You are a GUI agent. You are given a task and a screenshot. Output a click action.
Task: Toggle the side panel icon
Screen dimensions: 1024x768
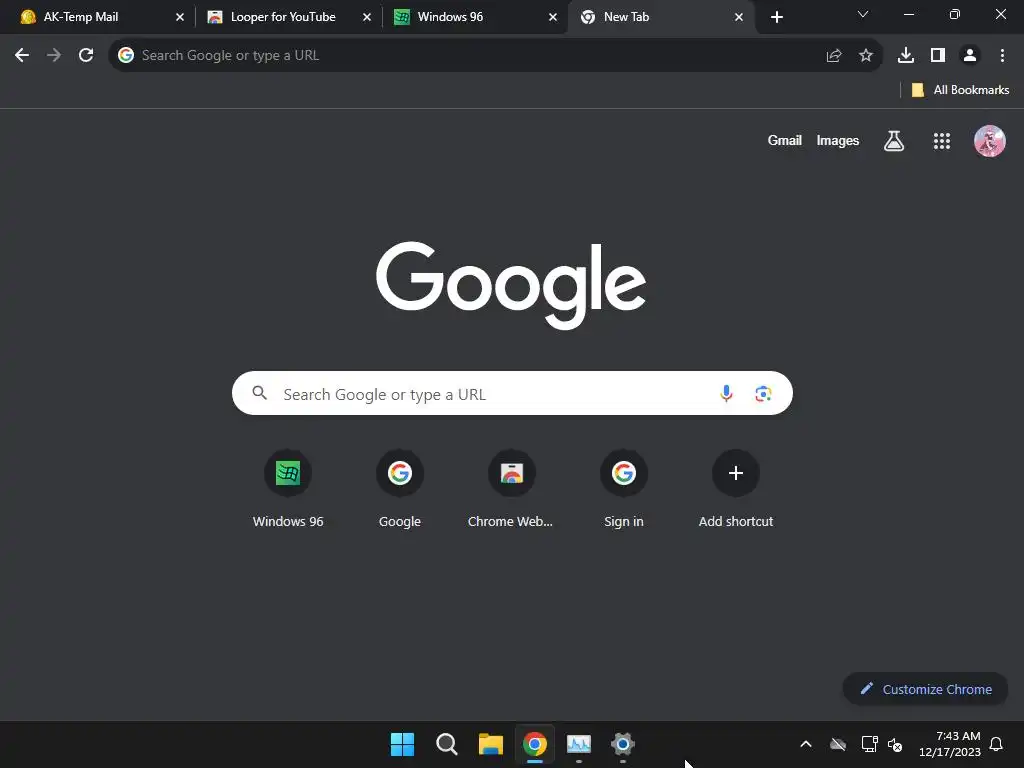938,56
